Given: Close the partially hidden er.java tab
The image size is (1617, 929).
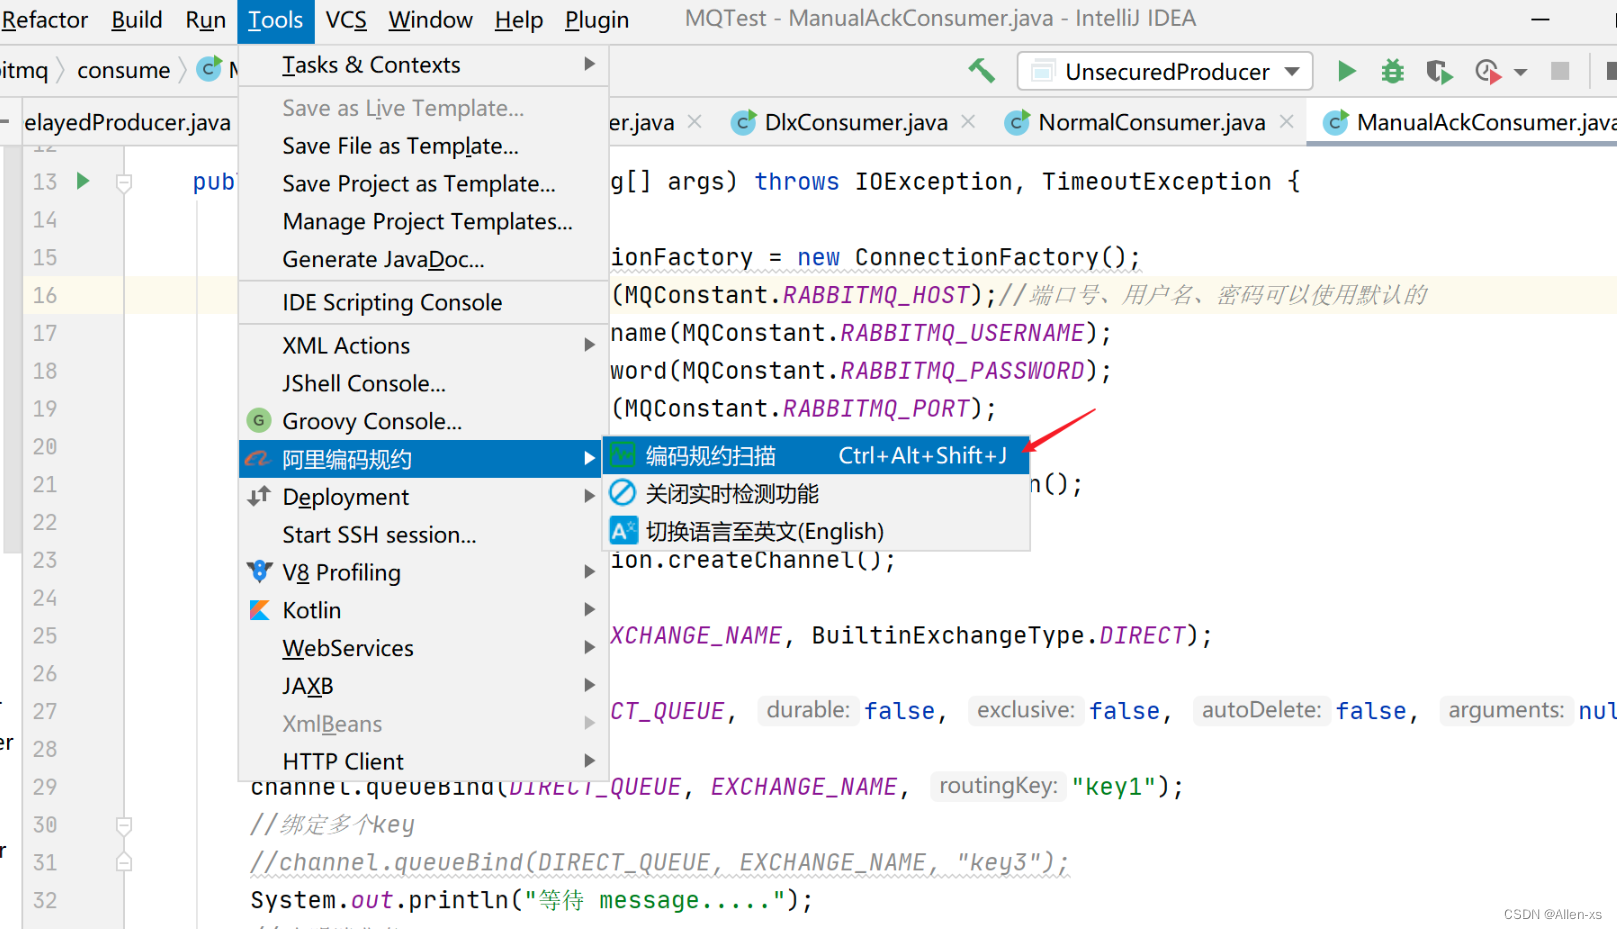Looking at the screenshot, I should coord(694,121).
